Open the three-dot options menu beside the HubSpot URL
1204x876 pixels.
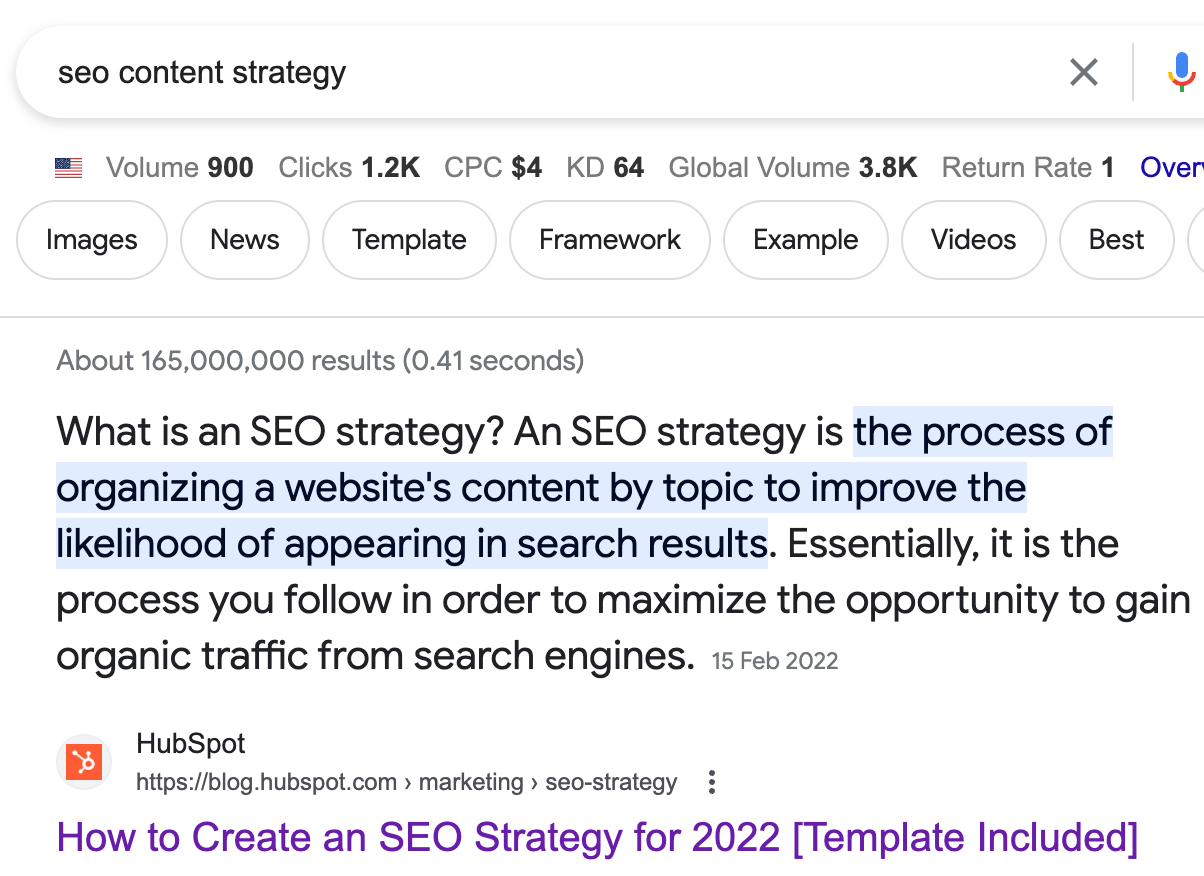(x=711, y=782)
